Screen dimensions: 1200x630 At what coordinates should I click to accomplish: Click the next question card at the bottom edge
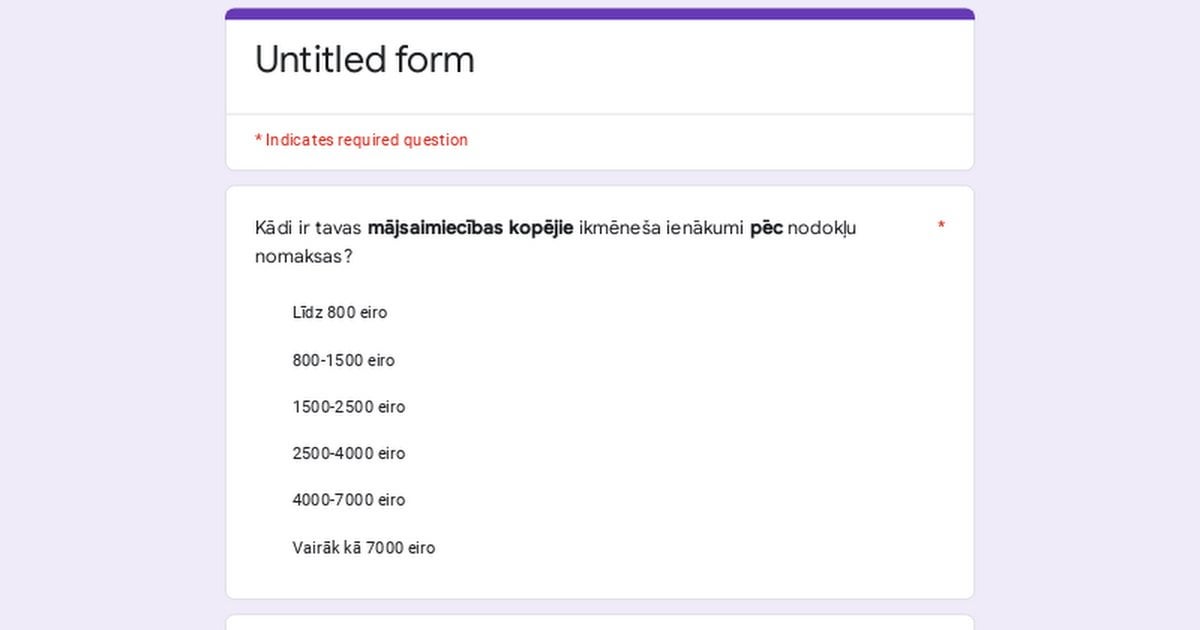point(600,622)
